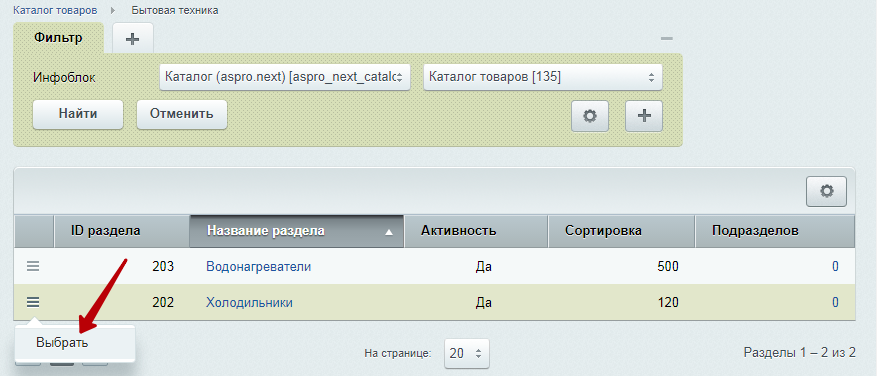Switch to the Фильтр tab
The image size is (877, 376).
pos(58,38)
